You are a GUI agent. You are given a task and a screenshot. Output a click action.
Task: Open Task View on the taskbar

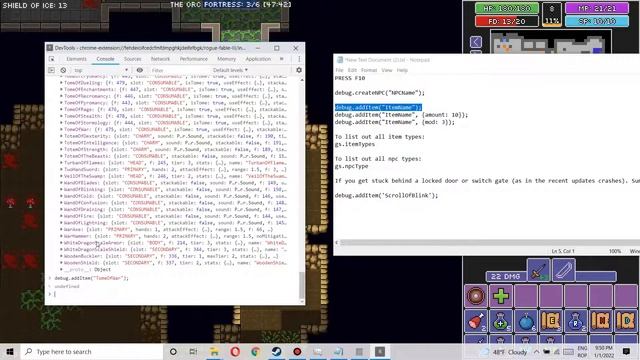pyautogui.click(x=193, y=351)
